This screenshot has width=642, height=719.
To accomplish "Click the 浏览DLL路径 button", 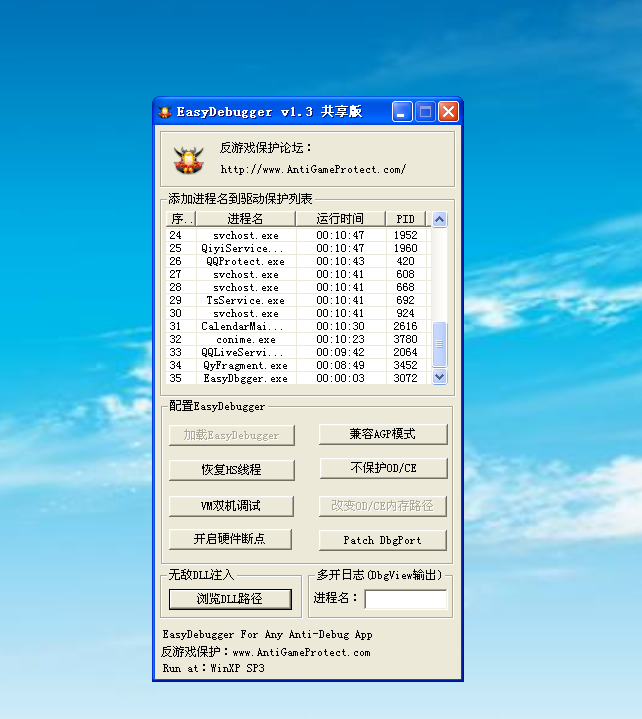I will [230, 599].
